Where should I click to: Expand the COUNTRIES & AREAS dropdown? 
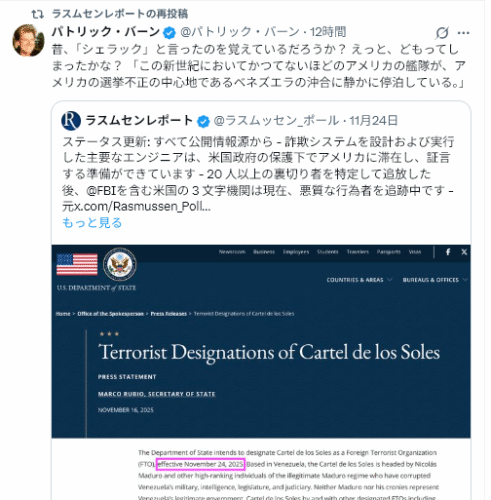[359, 280]
